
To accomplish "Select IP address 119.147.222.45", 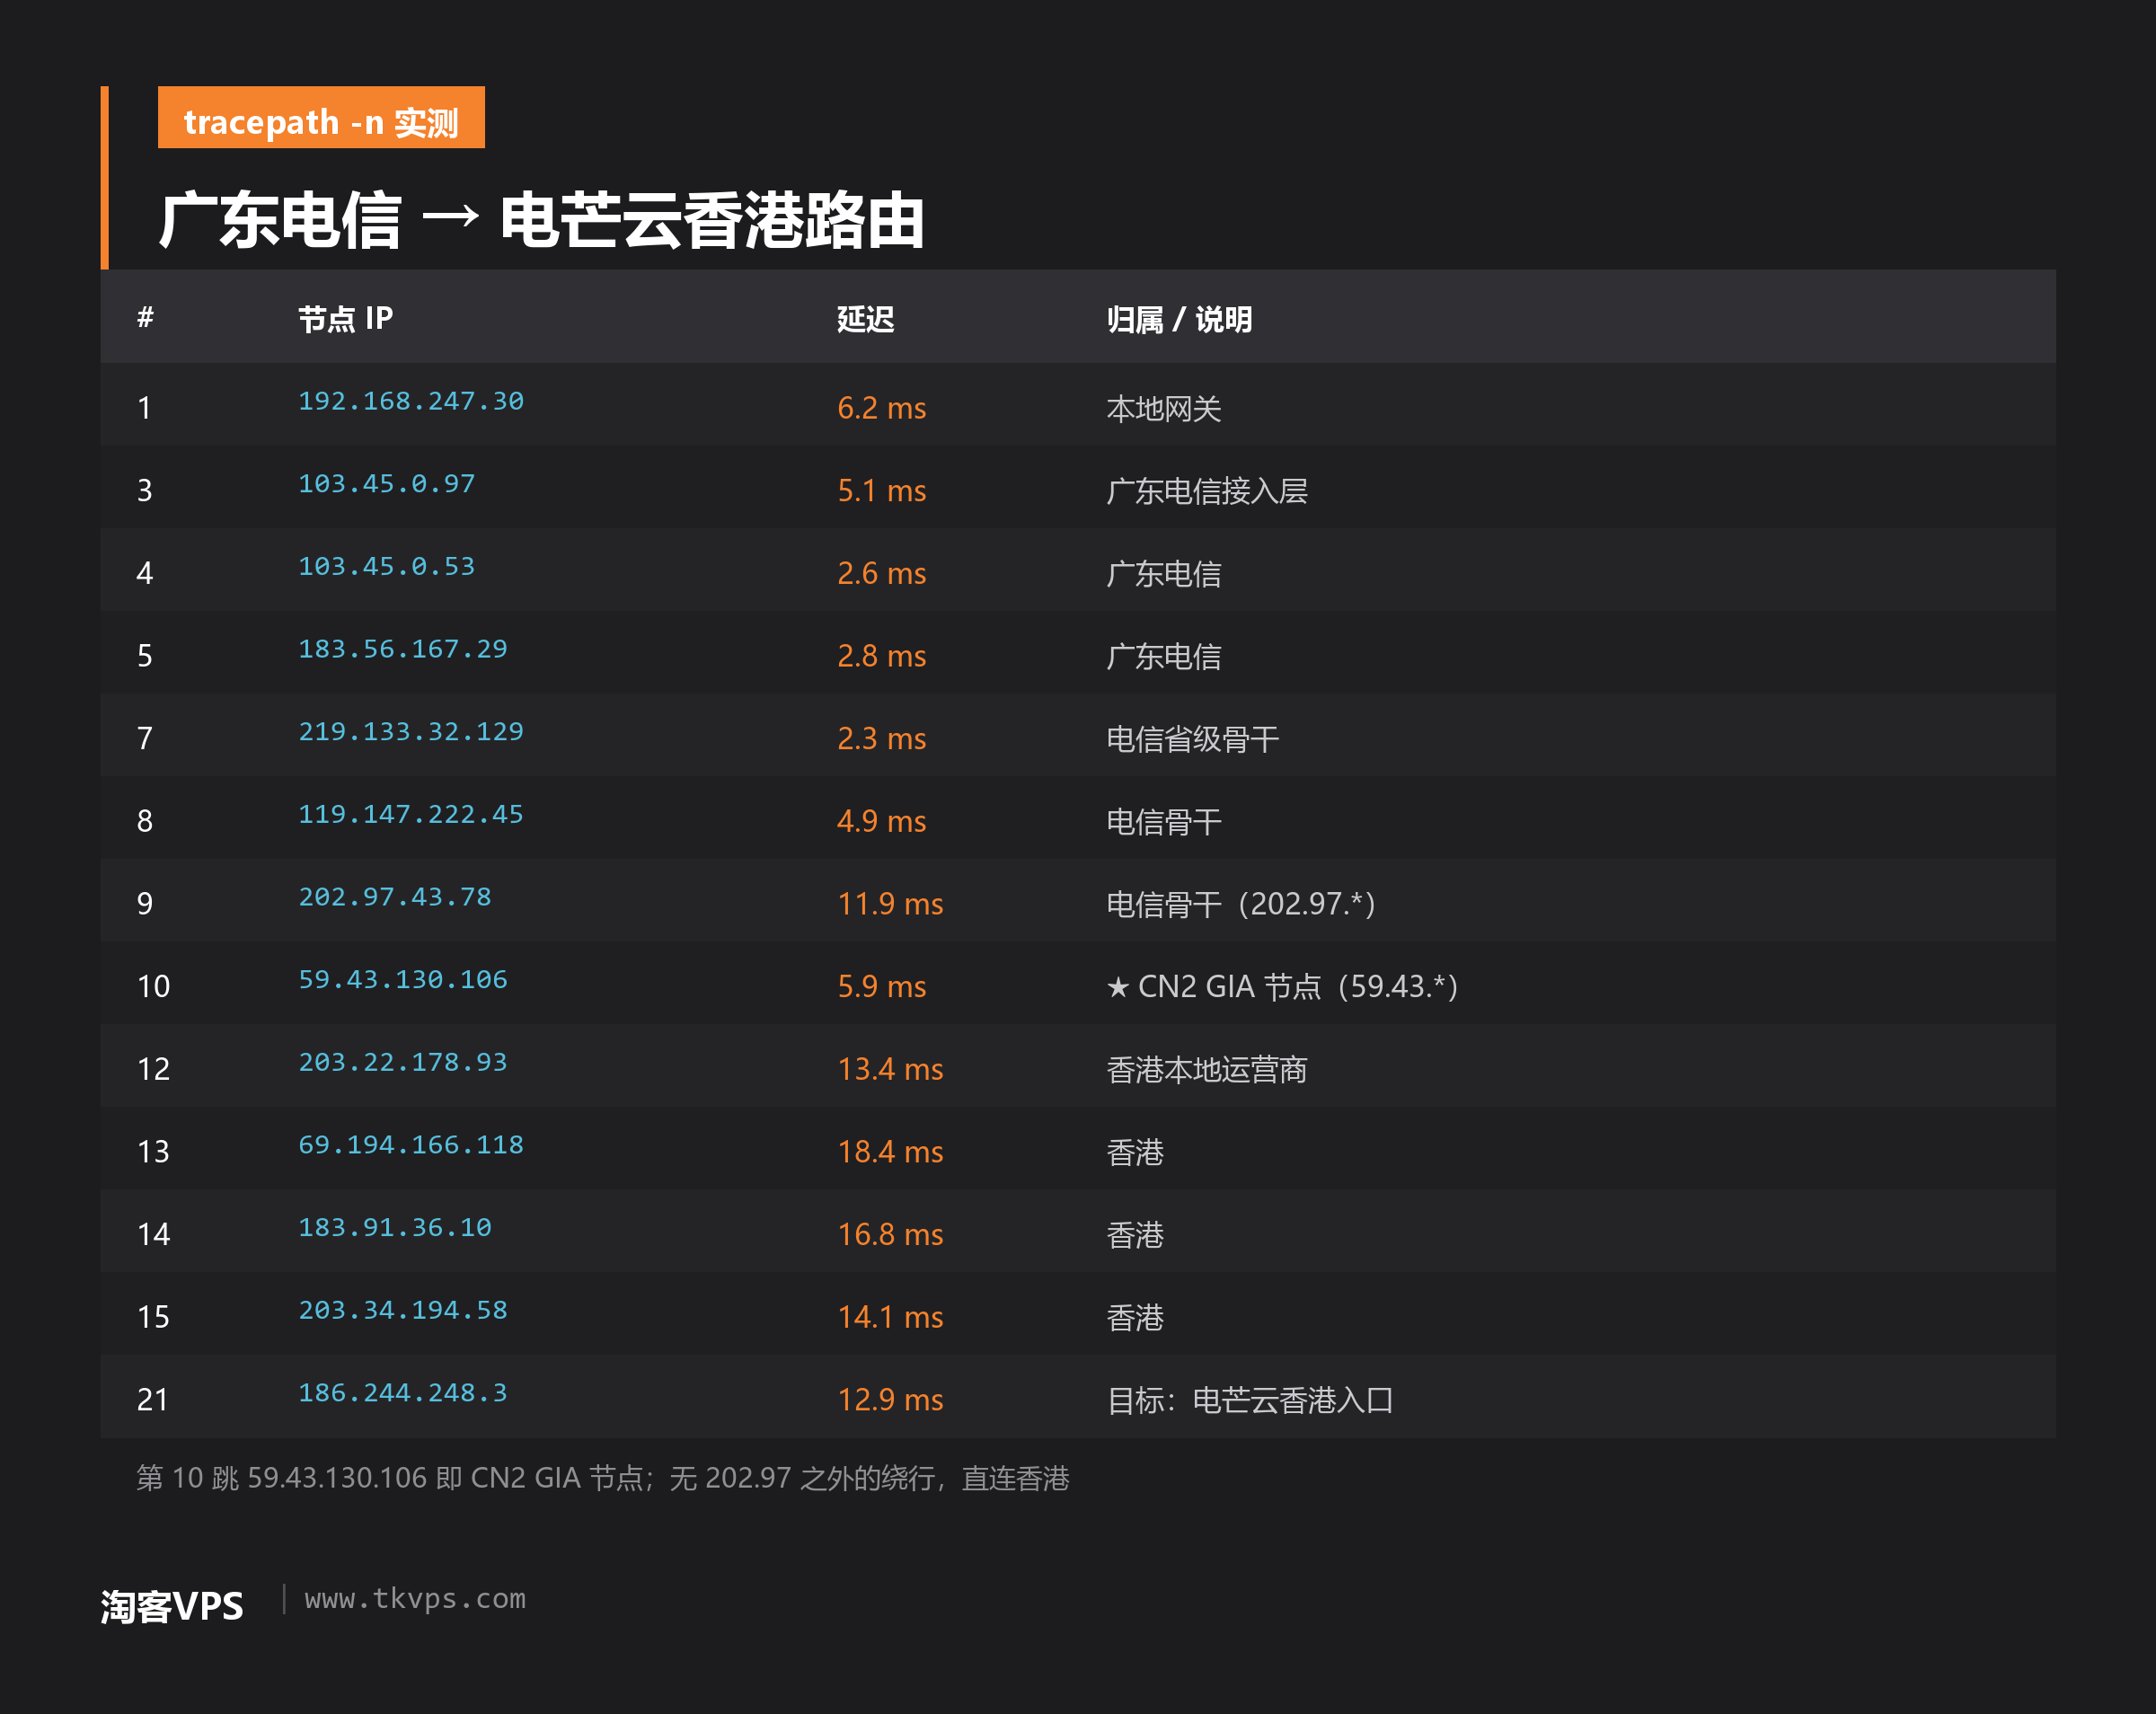I will pyautogui.click(x=411, y=814).
